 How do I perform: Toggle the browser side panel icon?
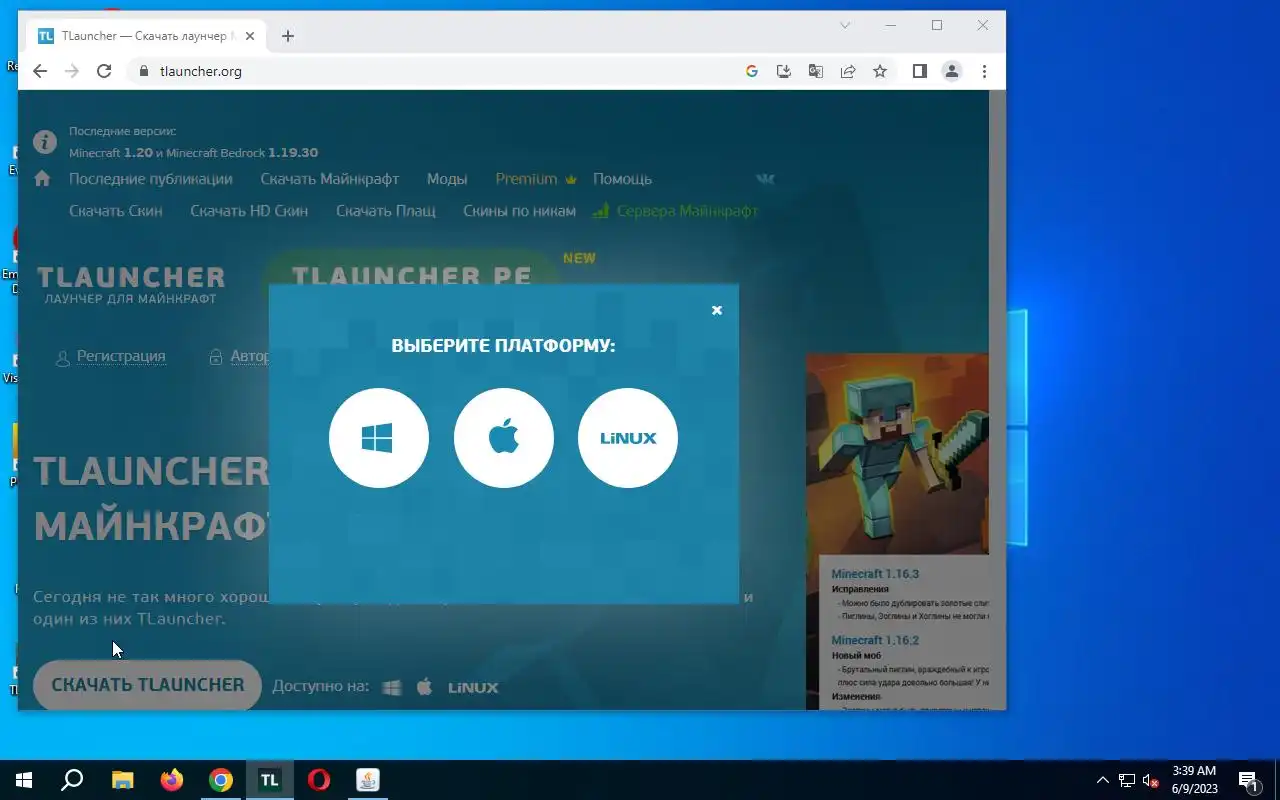click(x=920, y=71)
